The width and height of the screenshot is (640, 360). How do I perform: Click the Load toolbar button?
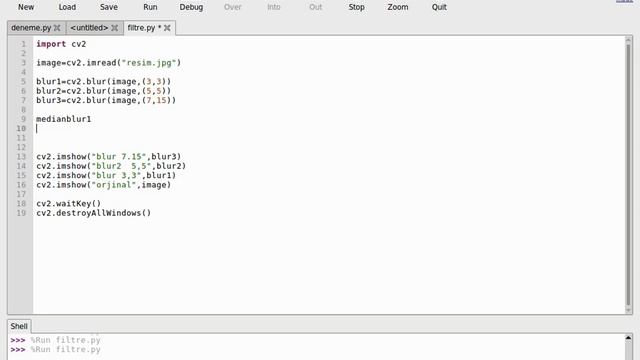[67, 7]
